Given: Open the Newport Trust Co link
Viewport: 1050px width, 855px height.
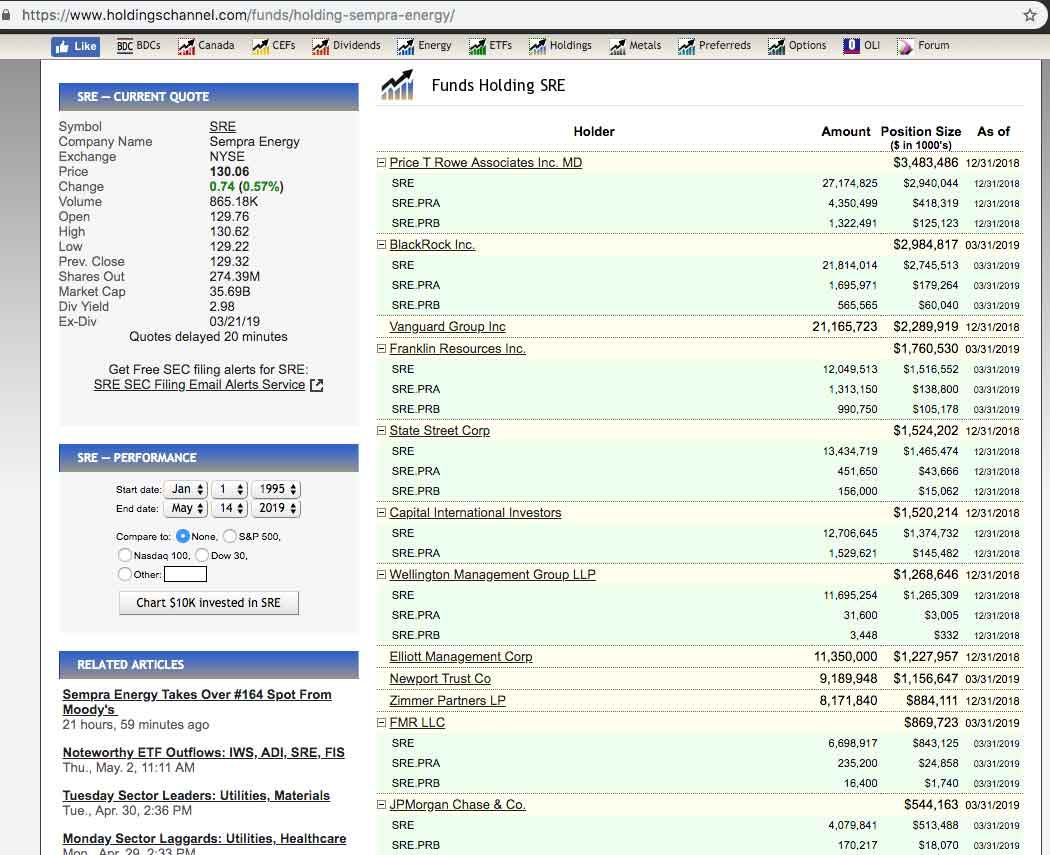Looking at the screenshot, I should pyautogui.click(x=440, y=679).
